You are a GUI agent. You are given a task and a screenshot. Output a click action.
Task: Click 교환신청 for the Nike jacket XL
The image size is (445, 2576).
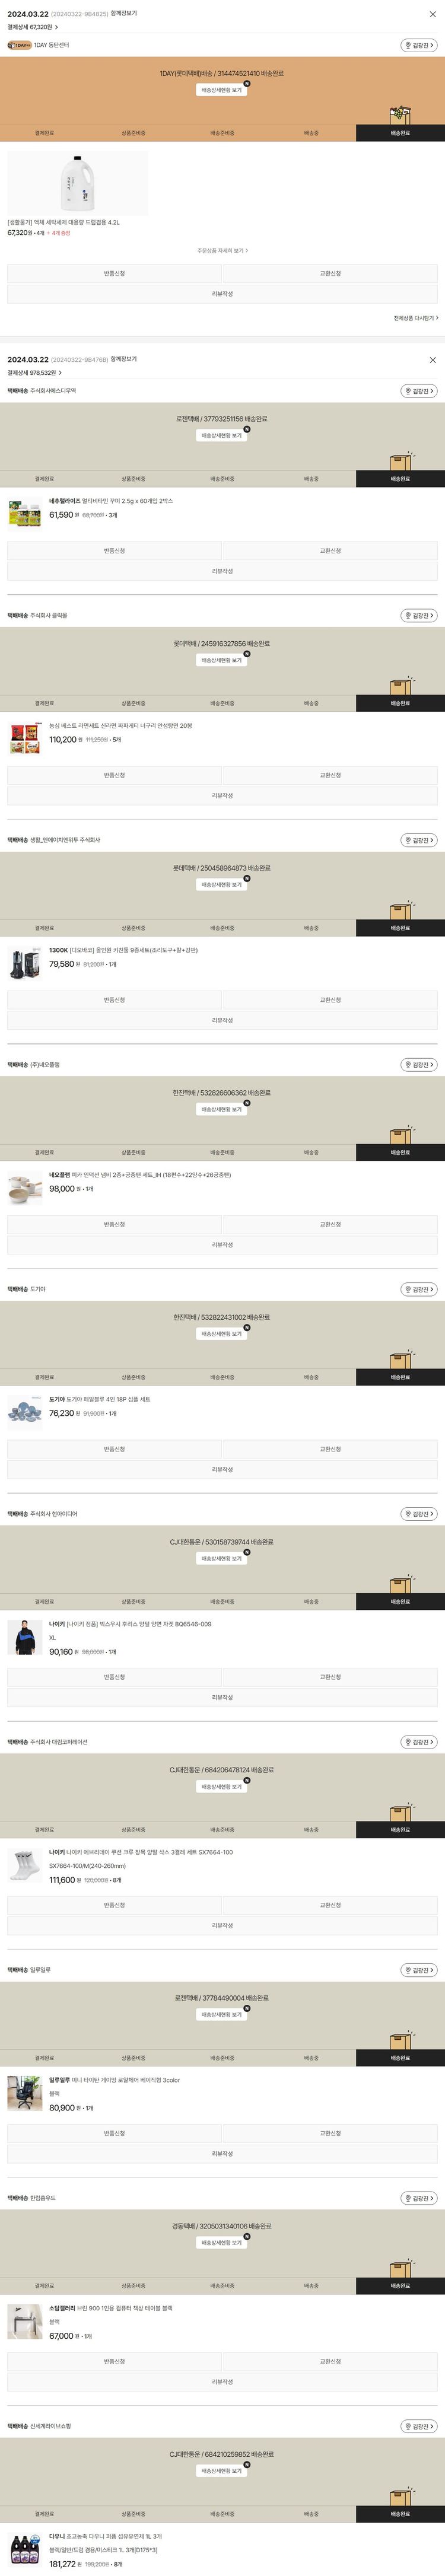coord(330,1677)
